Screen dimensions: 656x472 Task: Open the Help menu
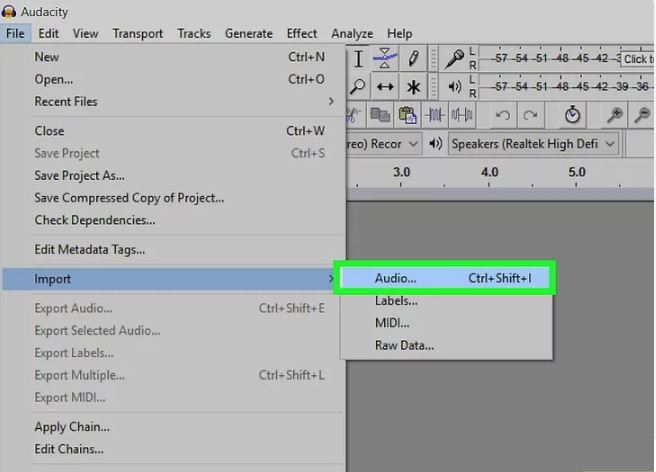coord(400,33)
